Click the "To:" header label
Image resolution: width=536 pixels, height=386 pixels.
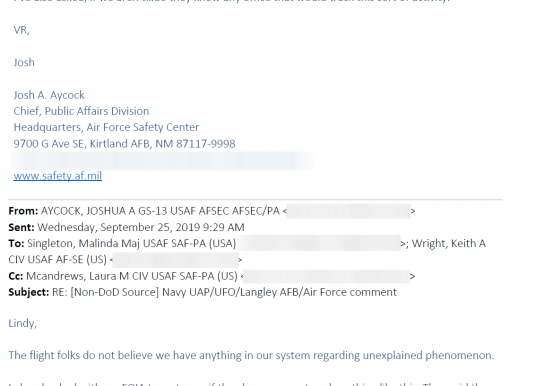point(16,243)
